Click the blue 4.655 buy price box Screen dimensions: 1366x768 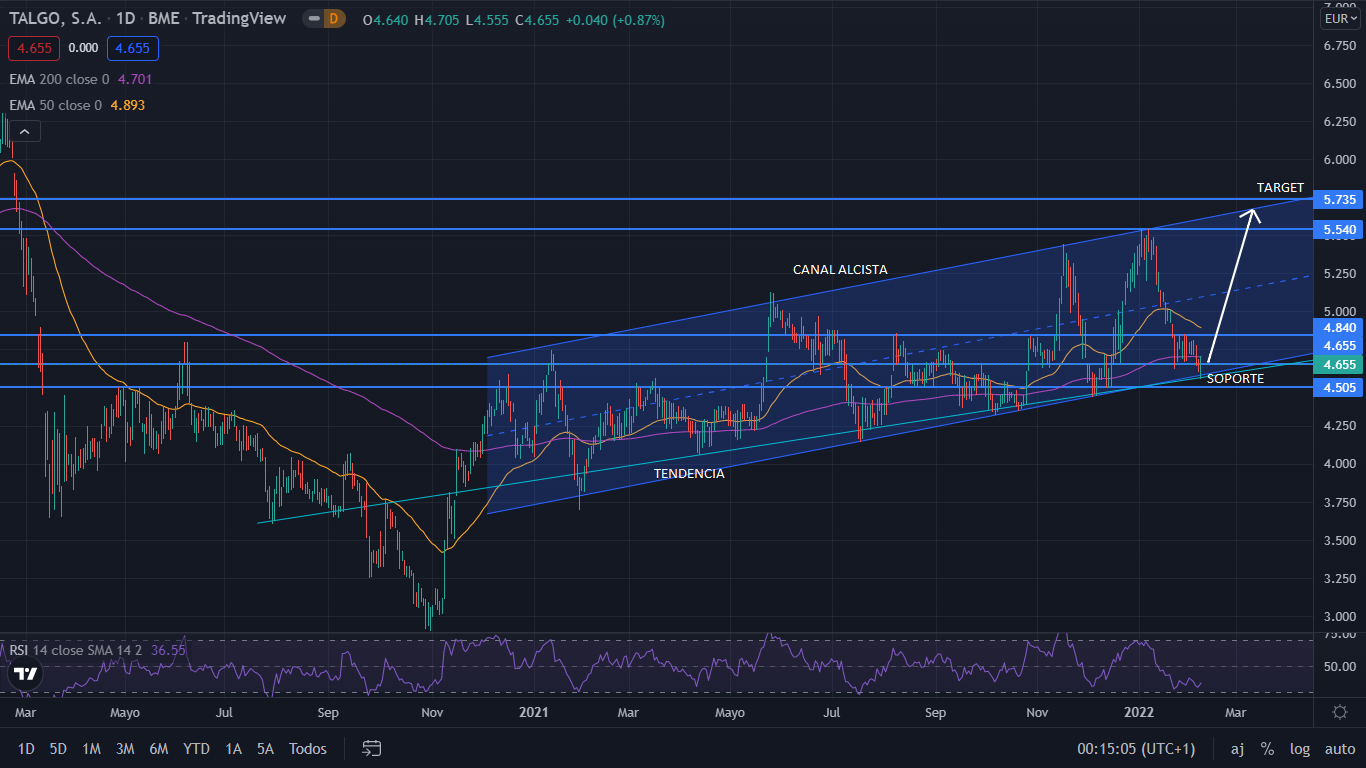coord(133,48)
